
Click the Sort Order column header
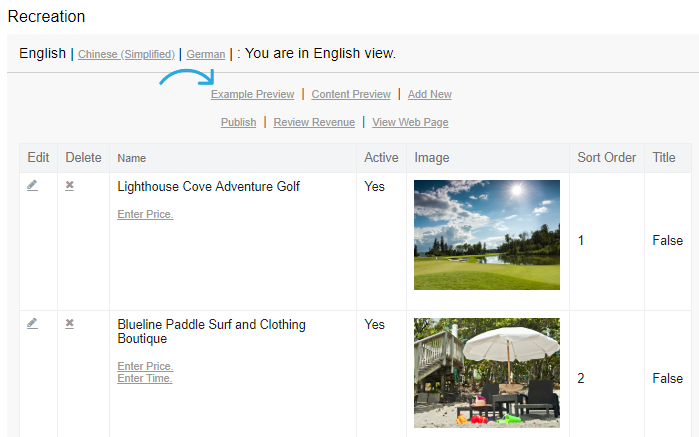(607, 157)
